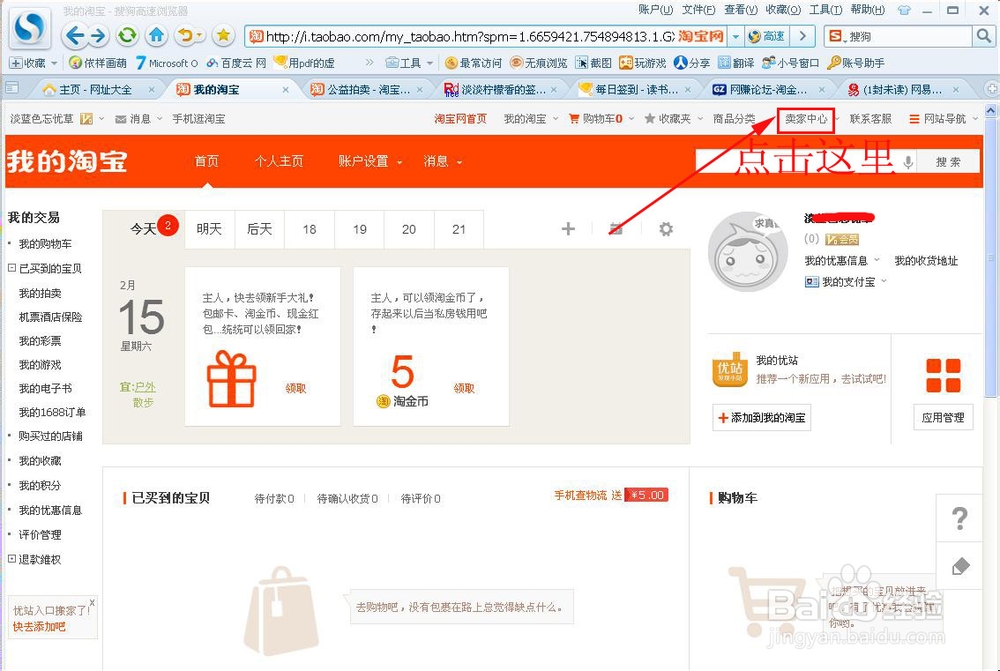Open 玩游戏 in the toolbar

(x=642, y=63)
